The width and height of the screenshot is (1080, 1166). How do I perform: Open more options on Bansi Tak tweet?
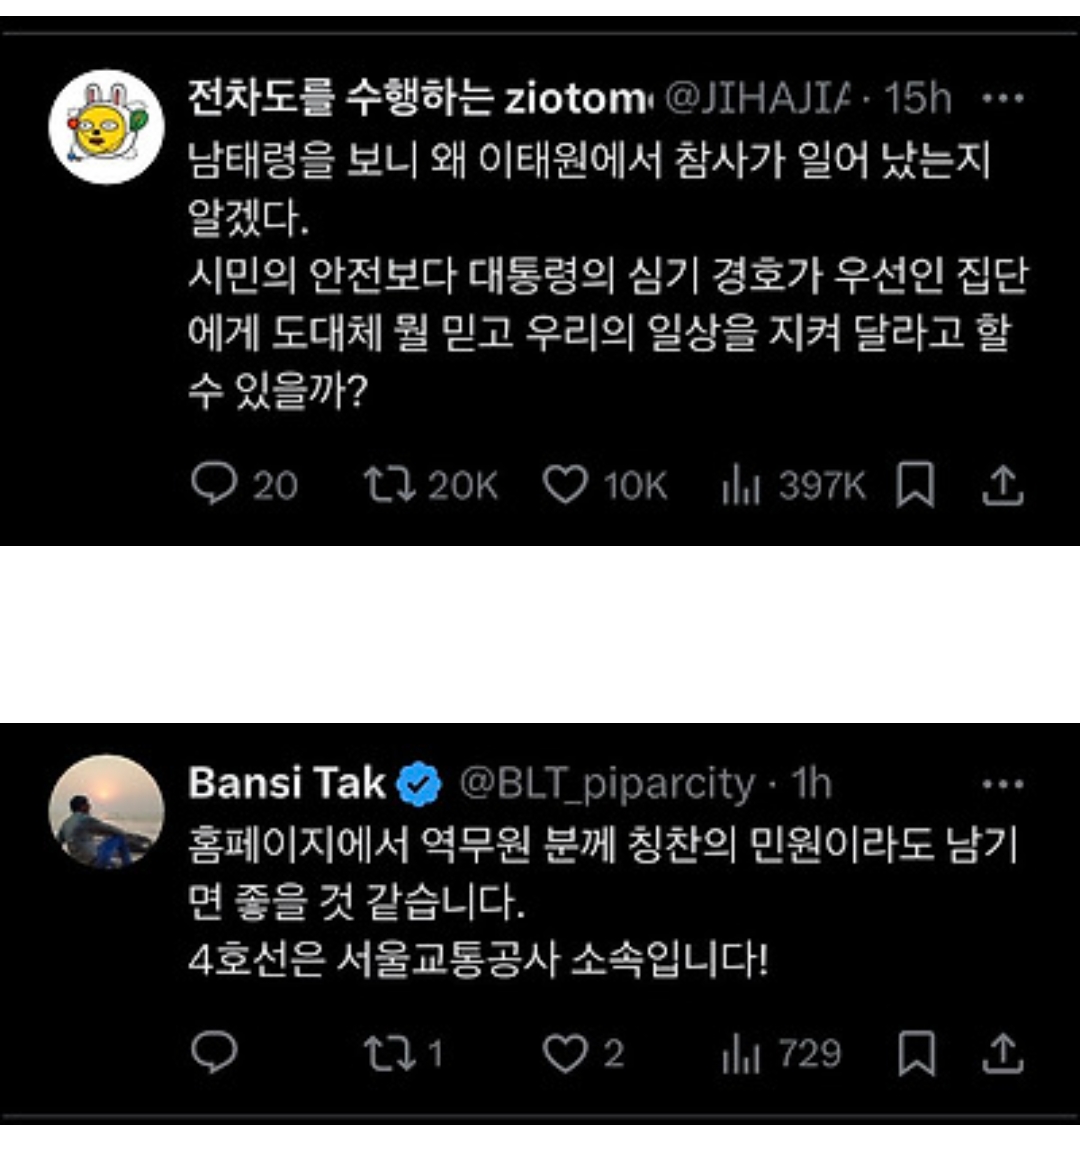click(1002, 784)
